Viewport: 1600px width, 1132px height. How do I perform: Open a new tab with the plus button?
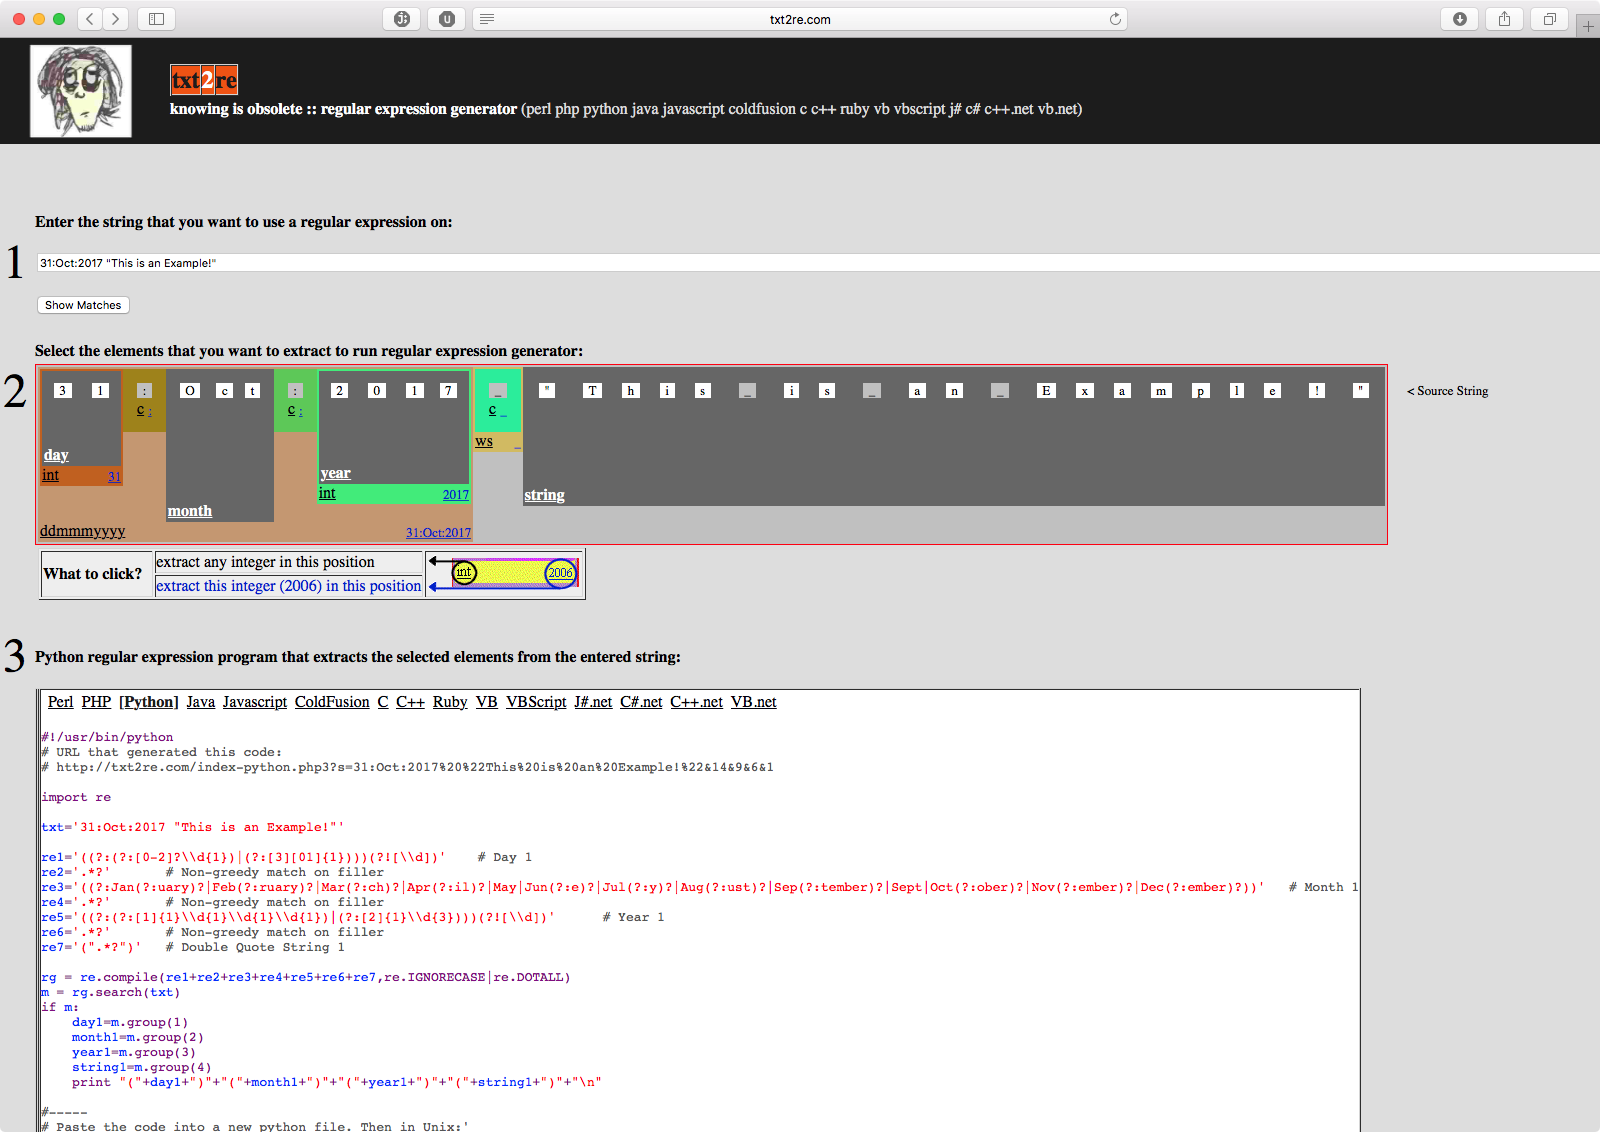pos(1588,27)
